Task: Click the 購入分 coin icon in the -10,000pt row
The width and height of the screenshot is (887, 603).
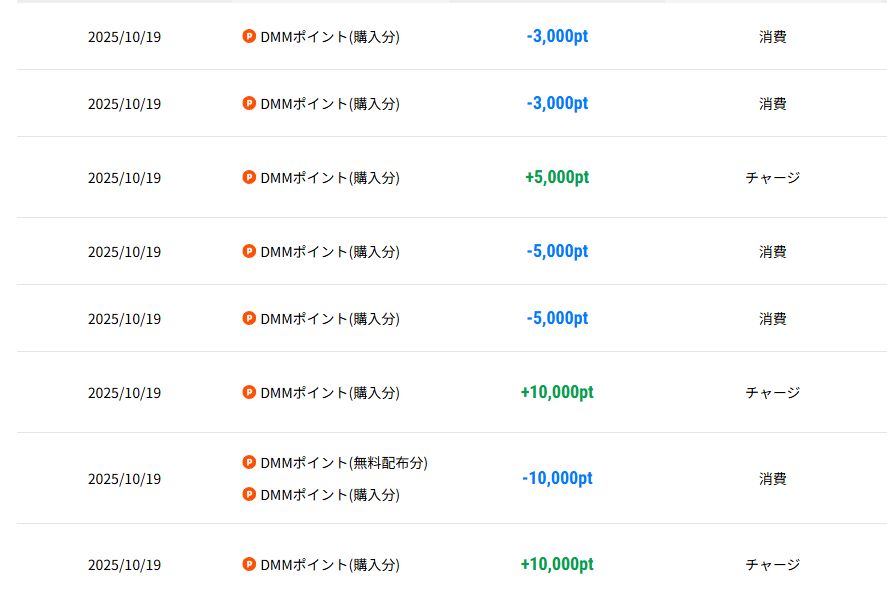Action: (x=249, y=494)
